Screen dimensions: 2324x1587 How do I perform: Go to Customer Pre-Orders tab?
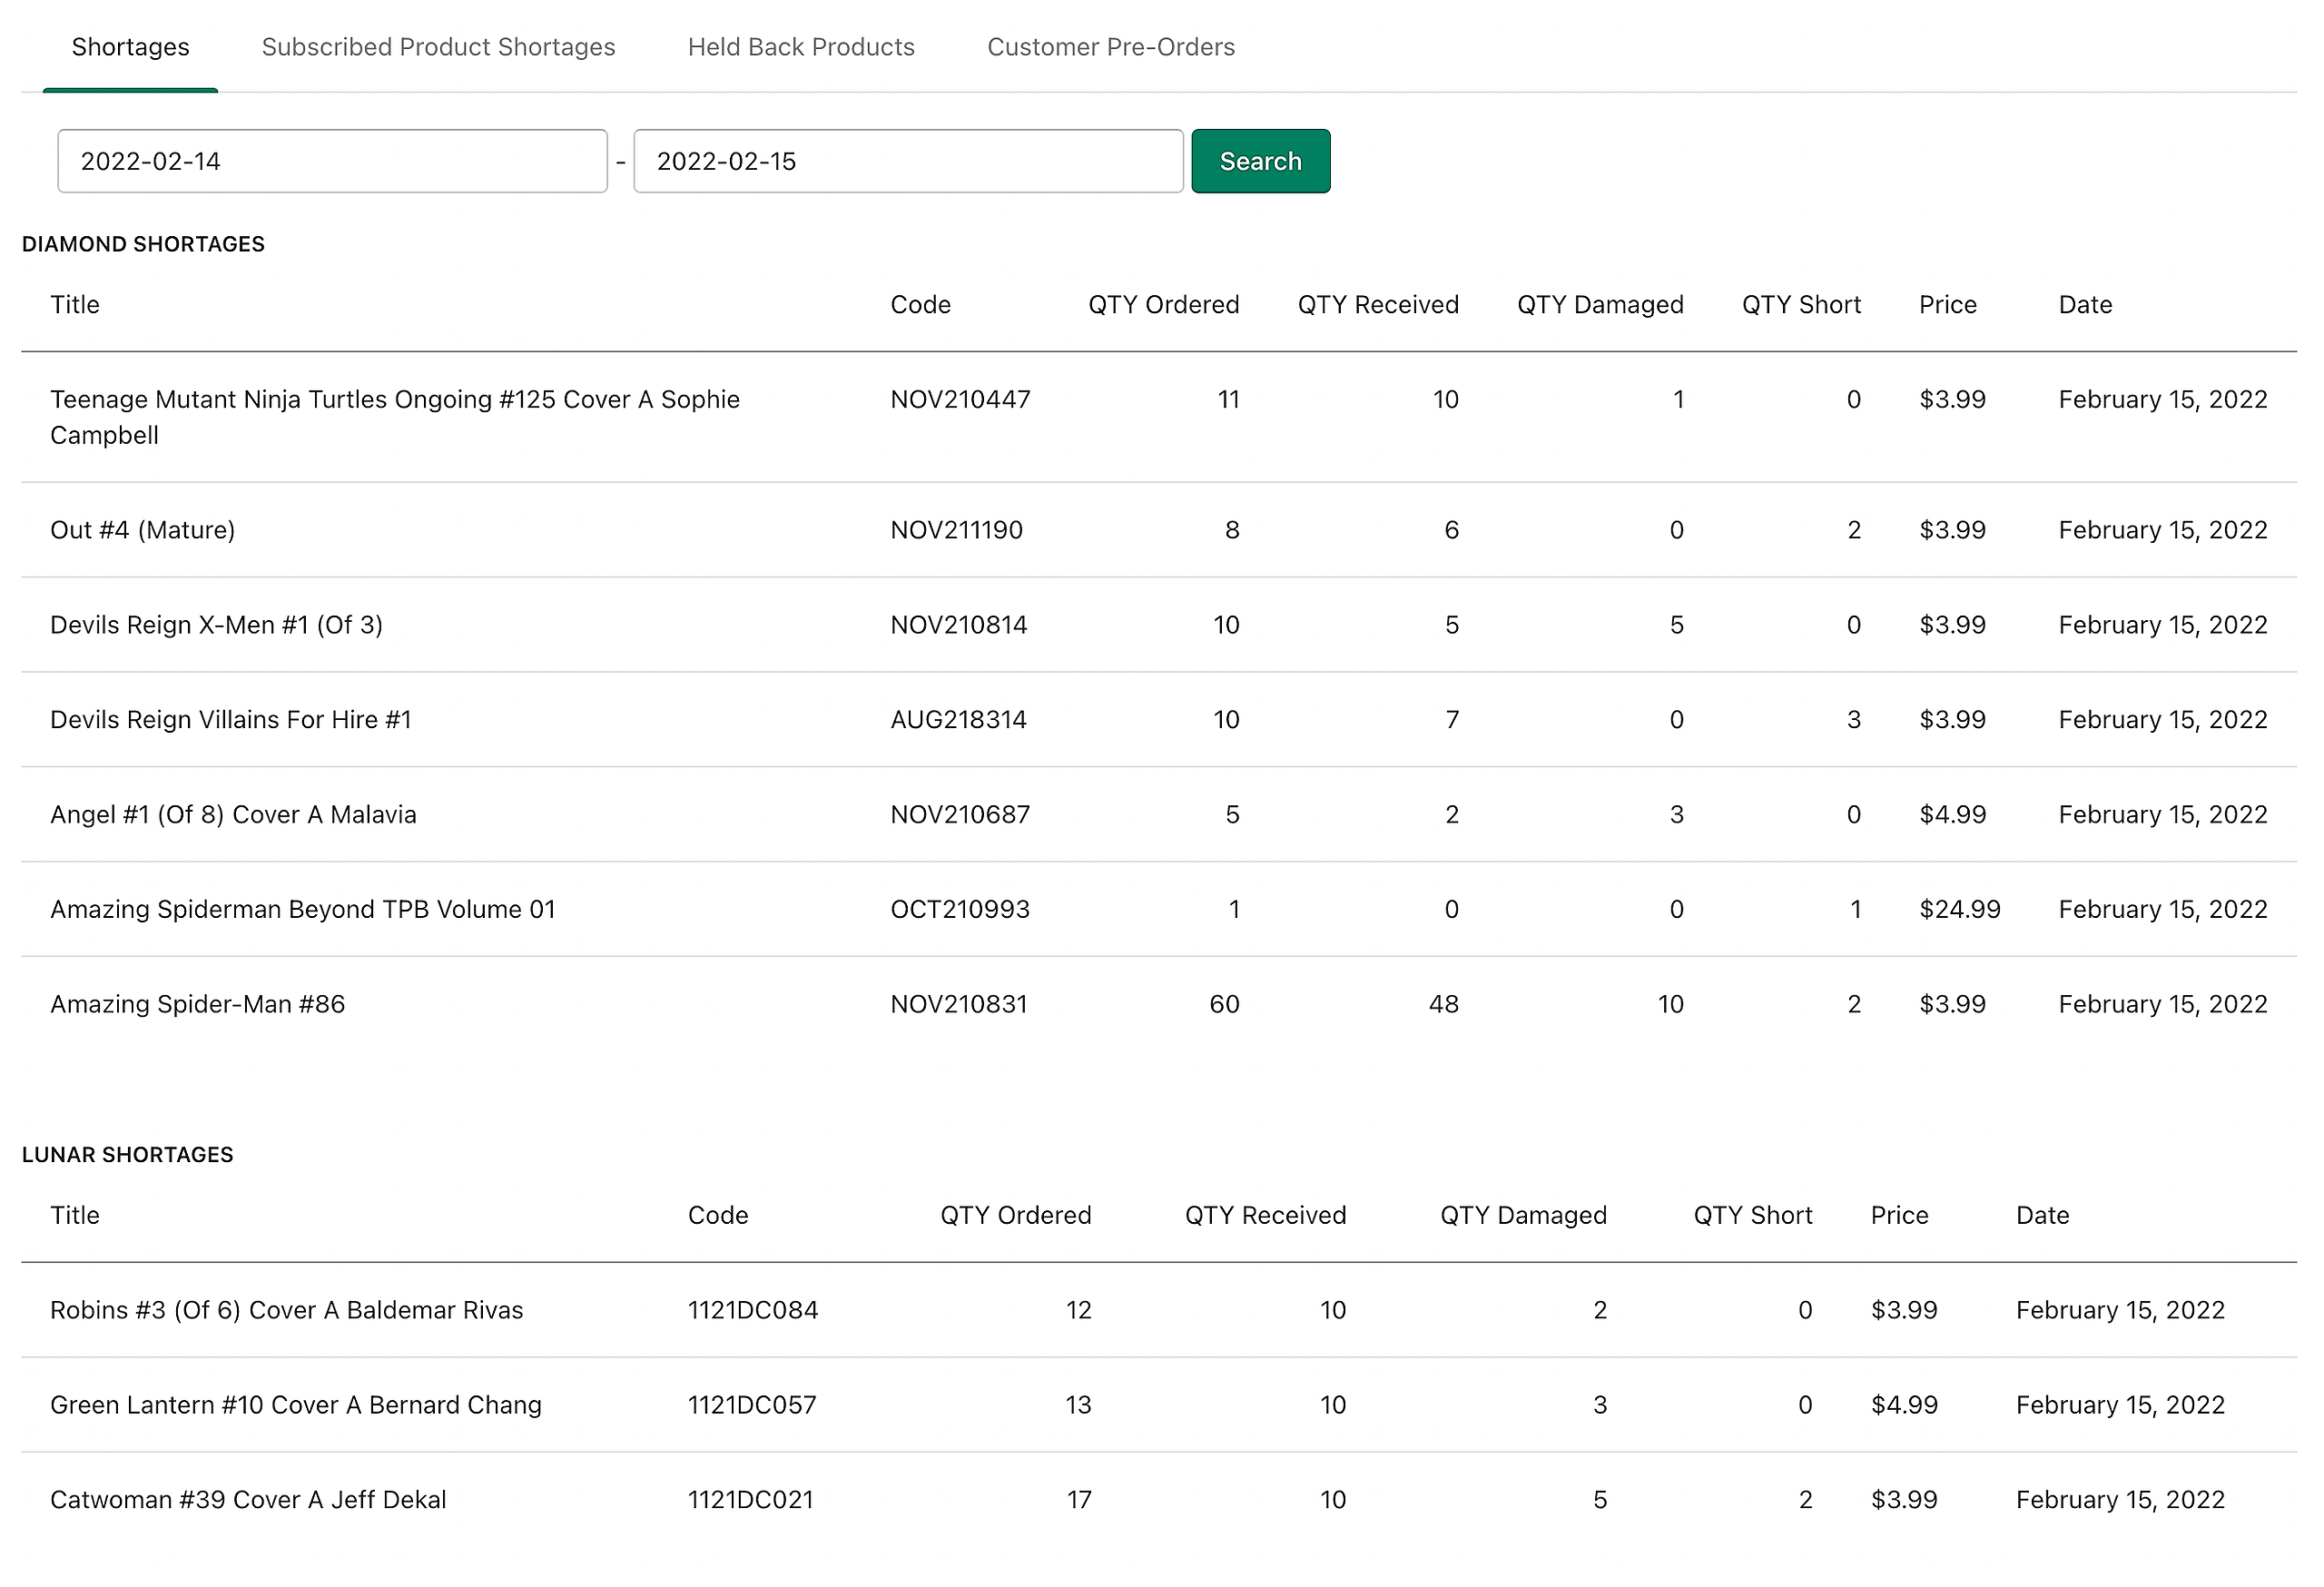(x=1111, y=47)
